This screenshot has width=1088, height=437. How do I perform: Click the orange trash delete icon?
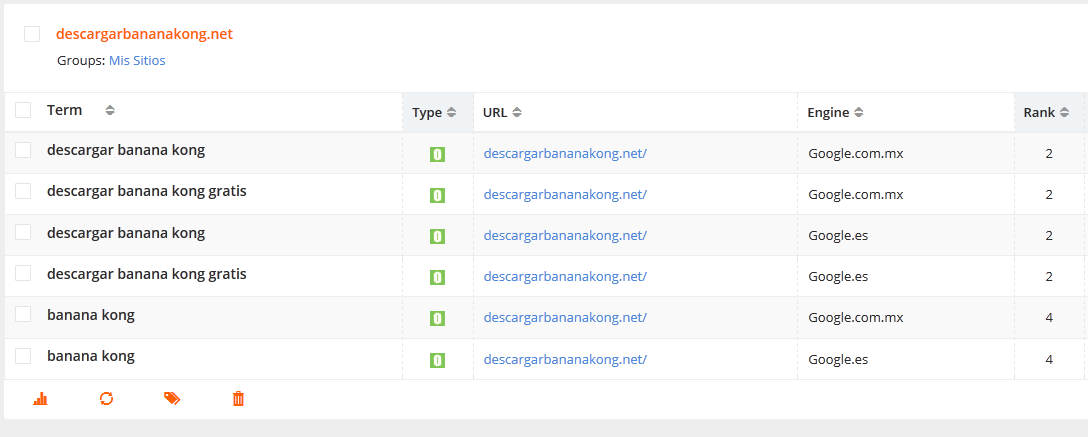[x=238, y=399]
